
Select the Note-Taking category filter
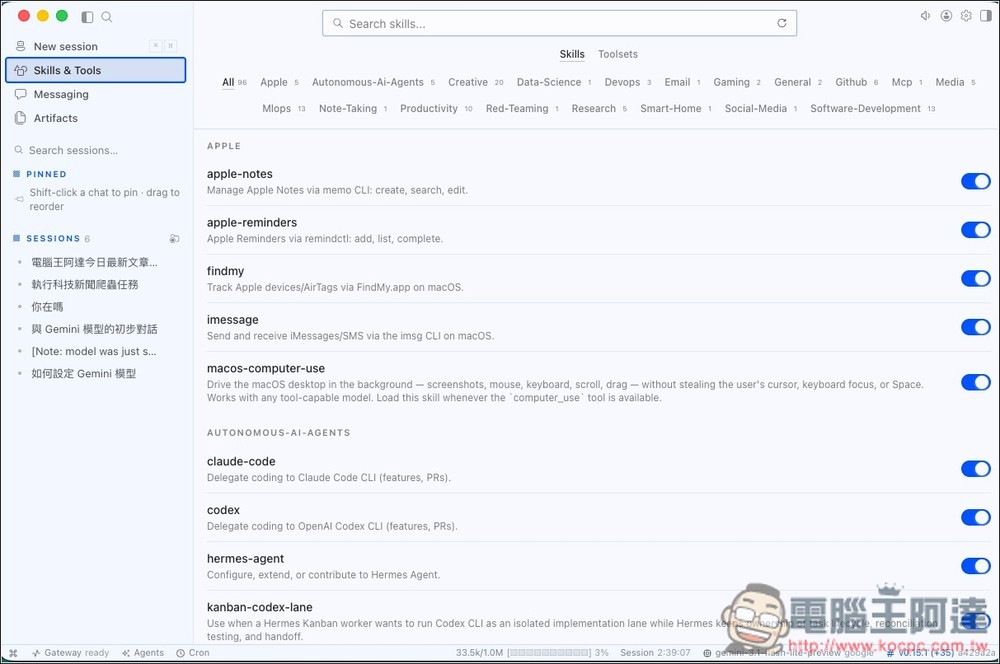(x=353, y=108)
